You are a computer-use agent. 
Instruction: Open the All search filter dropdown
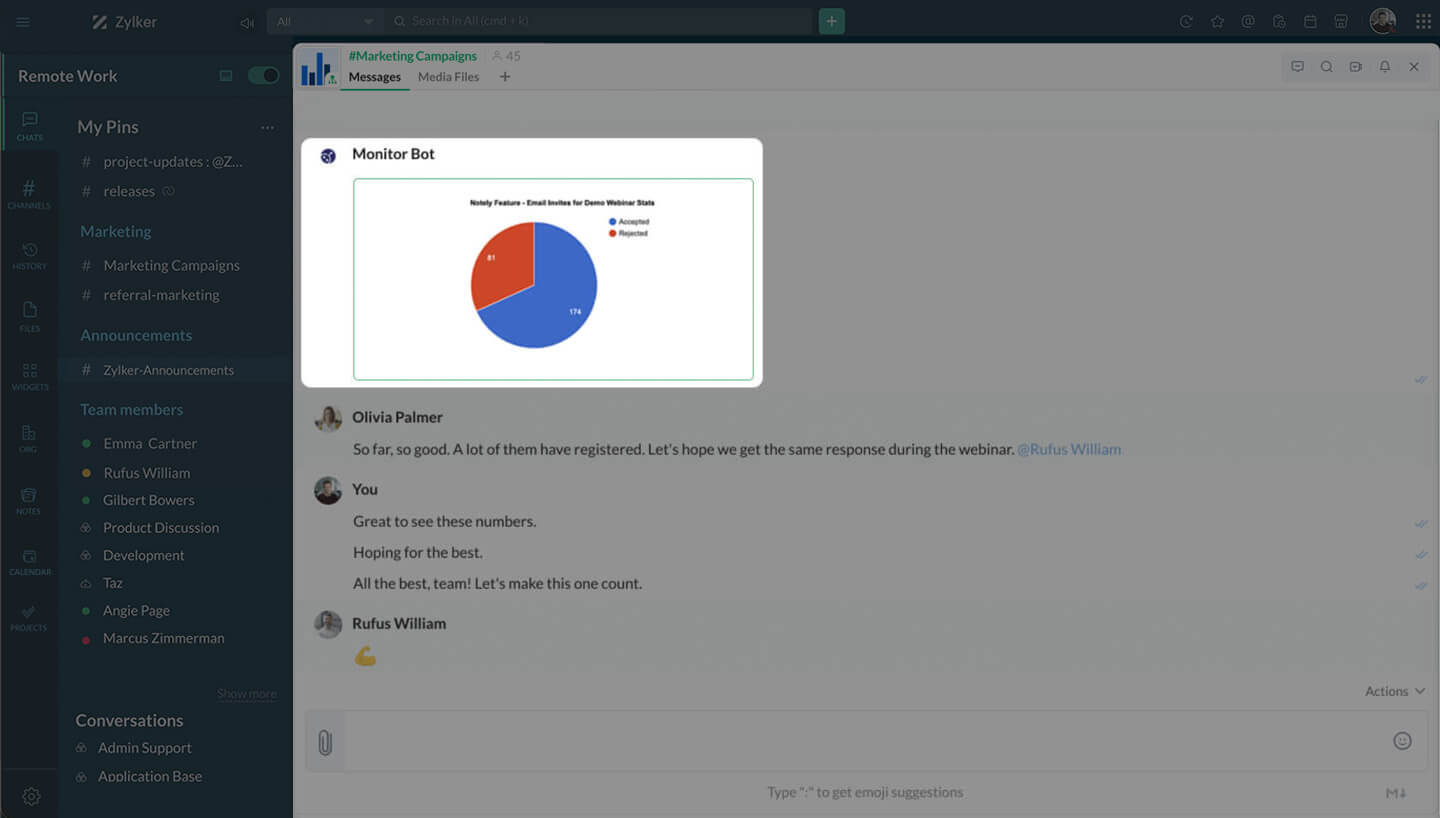click(325, 21)
